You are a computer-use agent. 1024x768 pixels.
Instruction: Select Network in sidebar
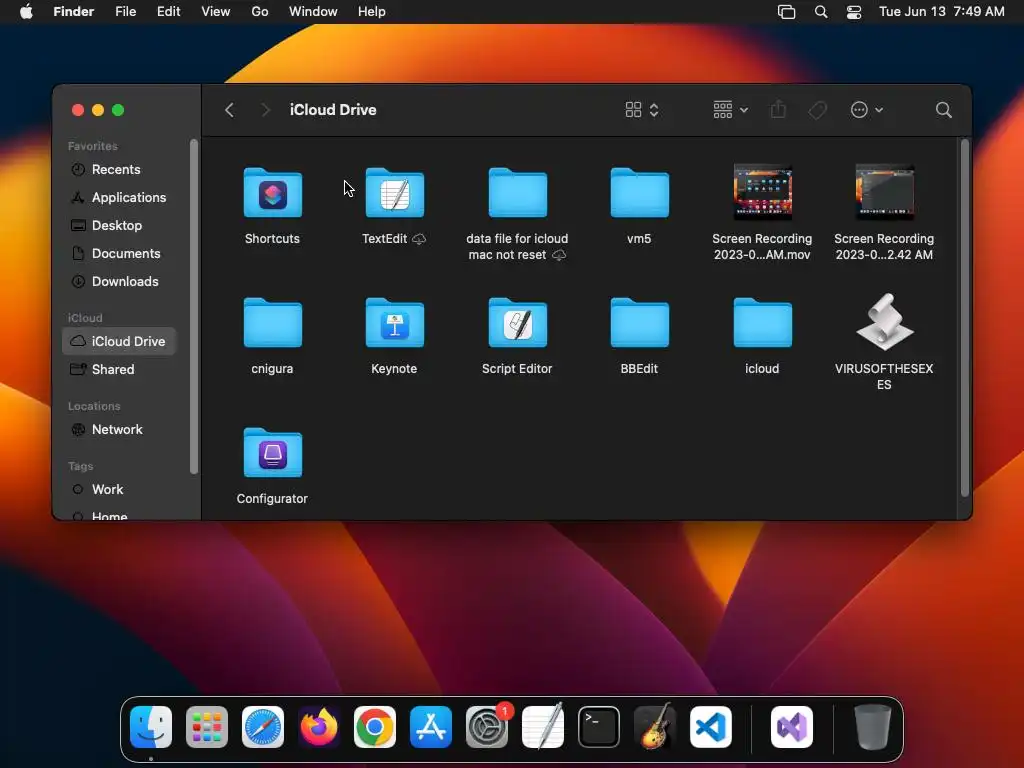pos(119,429)
